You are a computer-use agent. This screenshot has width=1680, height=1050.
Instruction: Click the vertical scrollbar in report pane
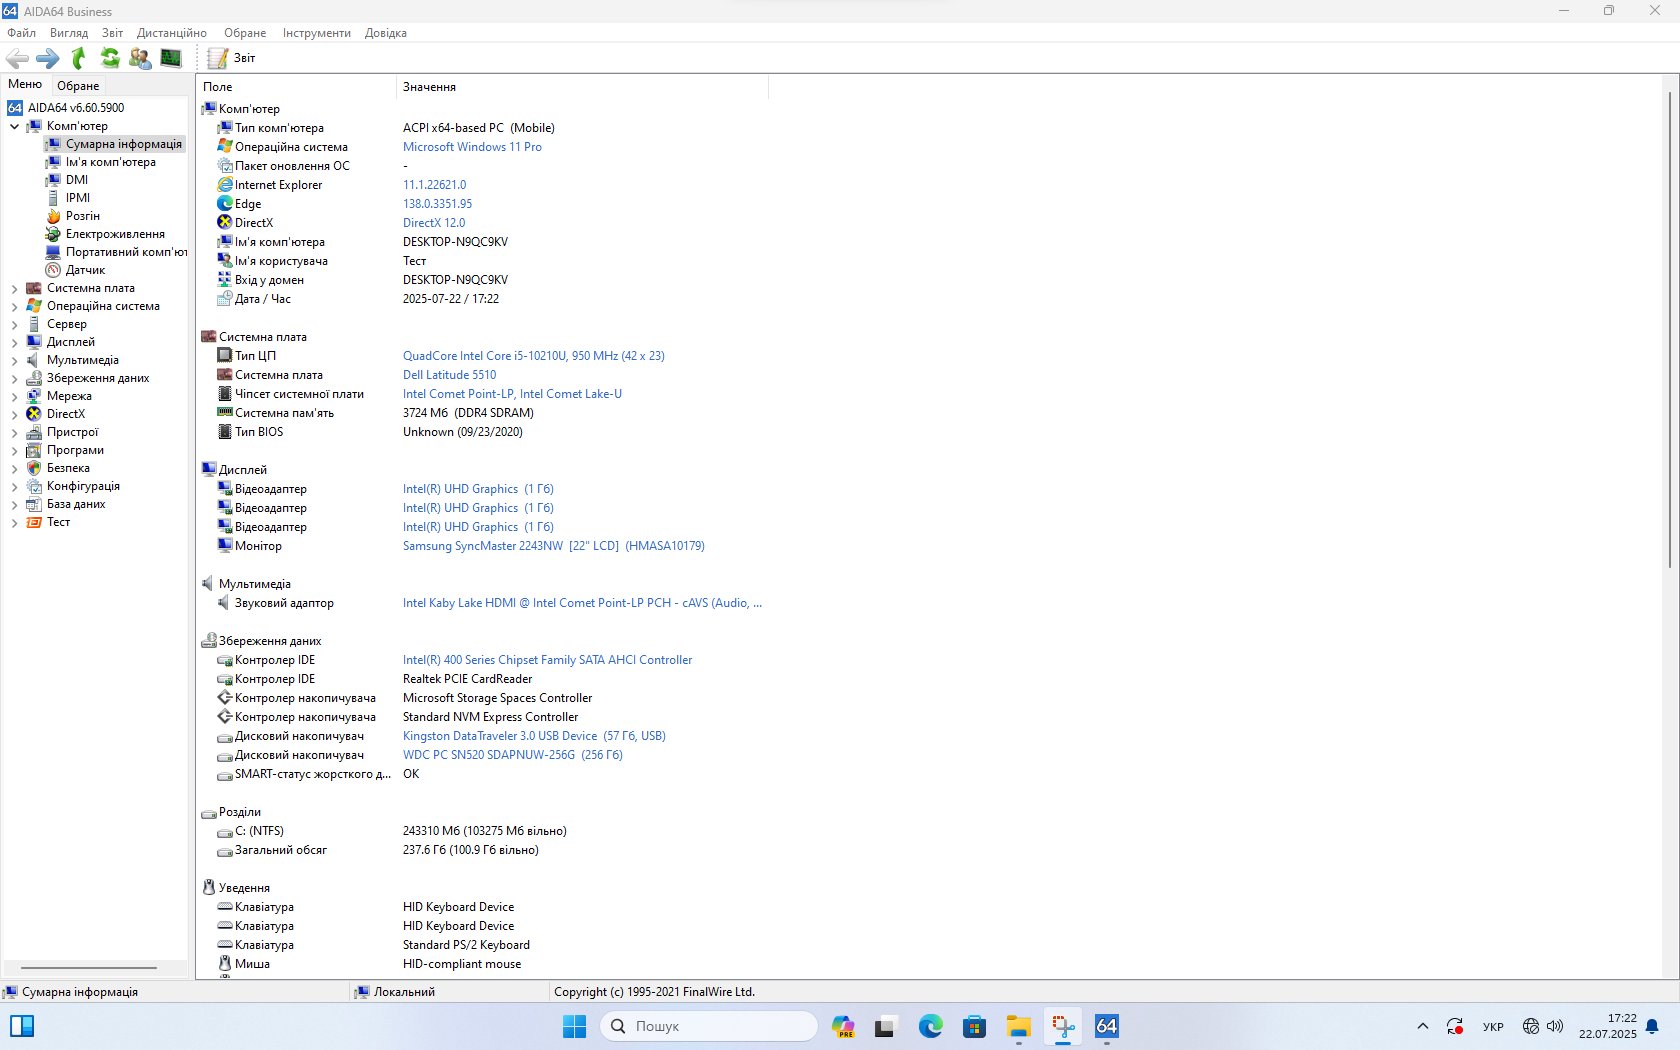click(1669, 330)
